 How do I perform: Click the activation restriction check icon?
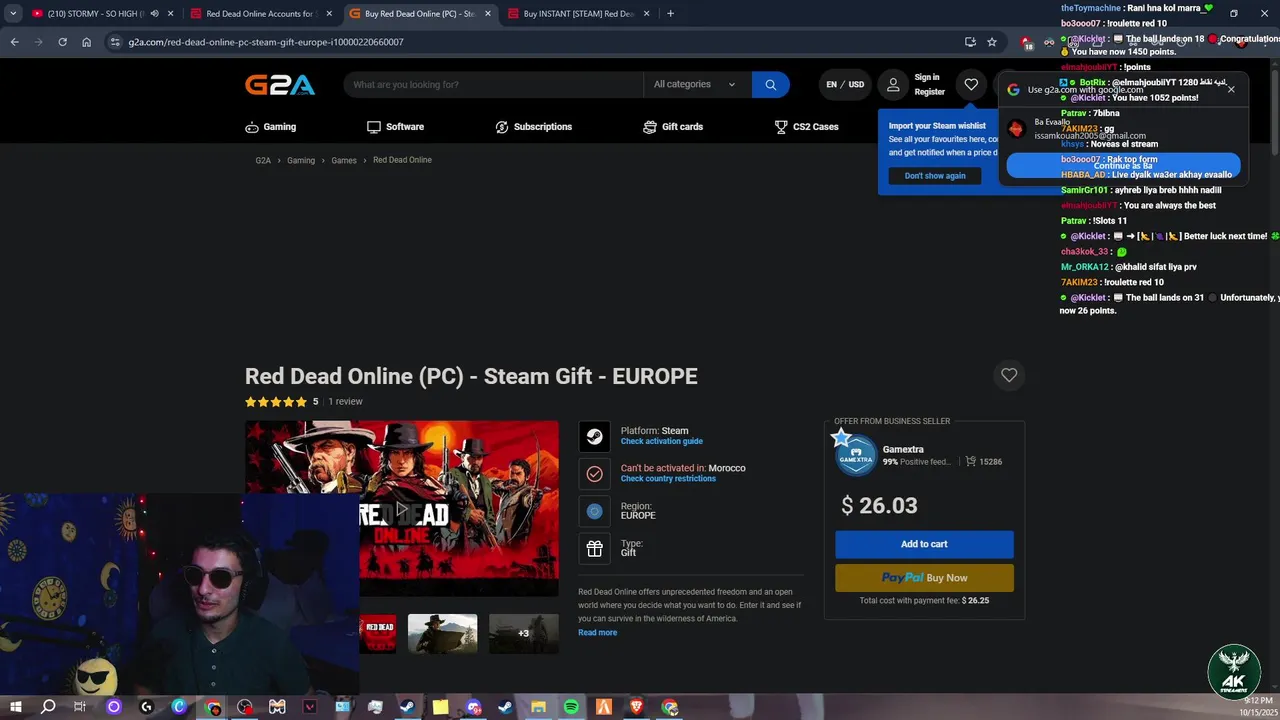click(594, 473)
